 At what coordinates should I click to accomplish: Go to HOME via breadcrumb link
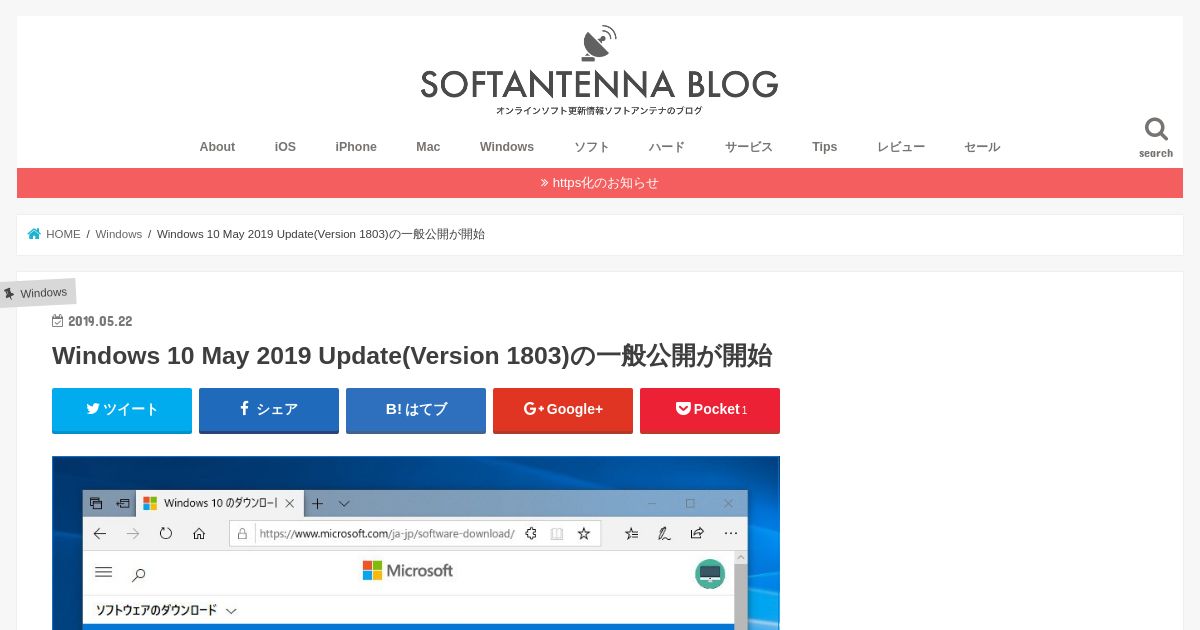coord(63,234)
